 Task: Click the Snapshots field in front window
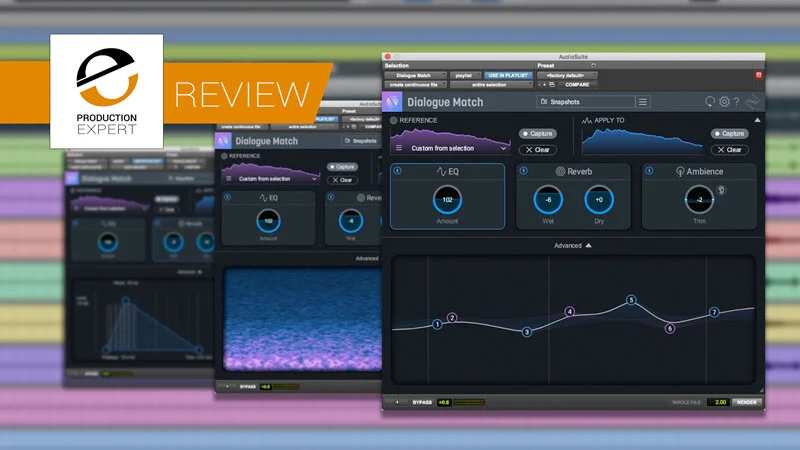pyautogui.click(x=586, y=102)
